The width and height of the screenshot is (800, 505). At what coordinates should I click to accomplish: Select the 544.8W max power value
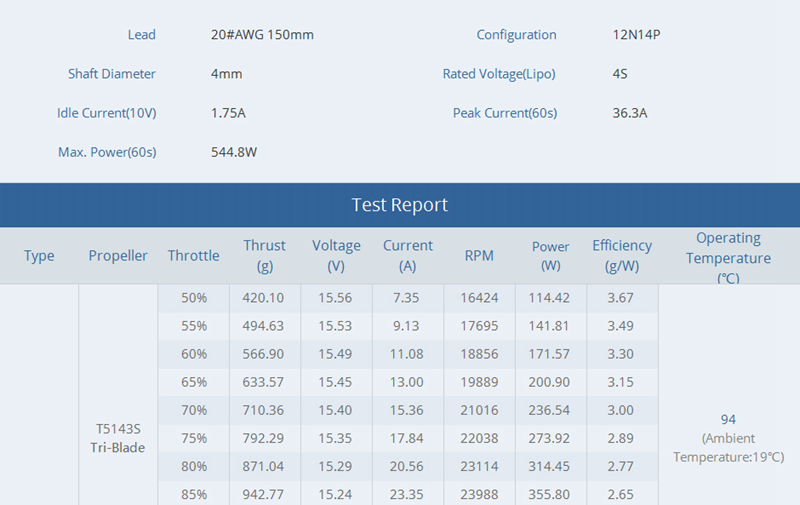234,152
